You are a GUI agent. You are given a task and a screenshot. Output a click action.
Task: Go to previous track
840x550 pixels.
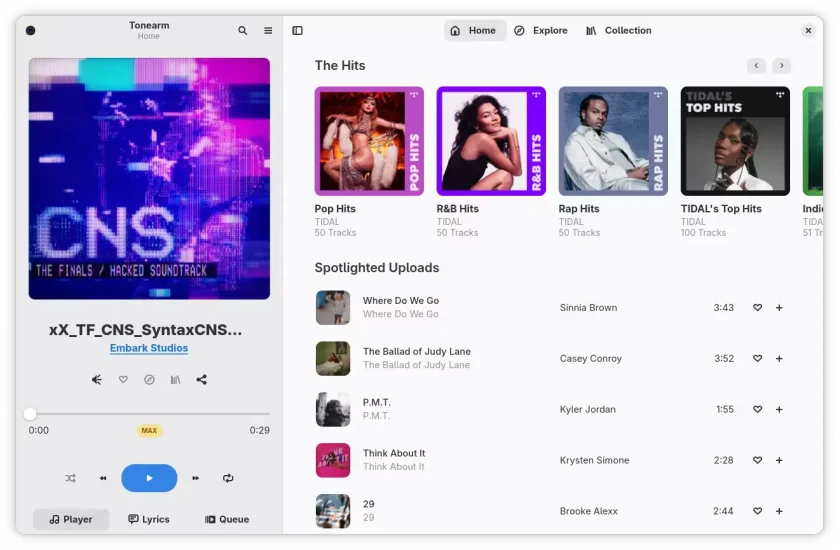[103, 478]
